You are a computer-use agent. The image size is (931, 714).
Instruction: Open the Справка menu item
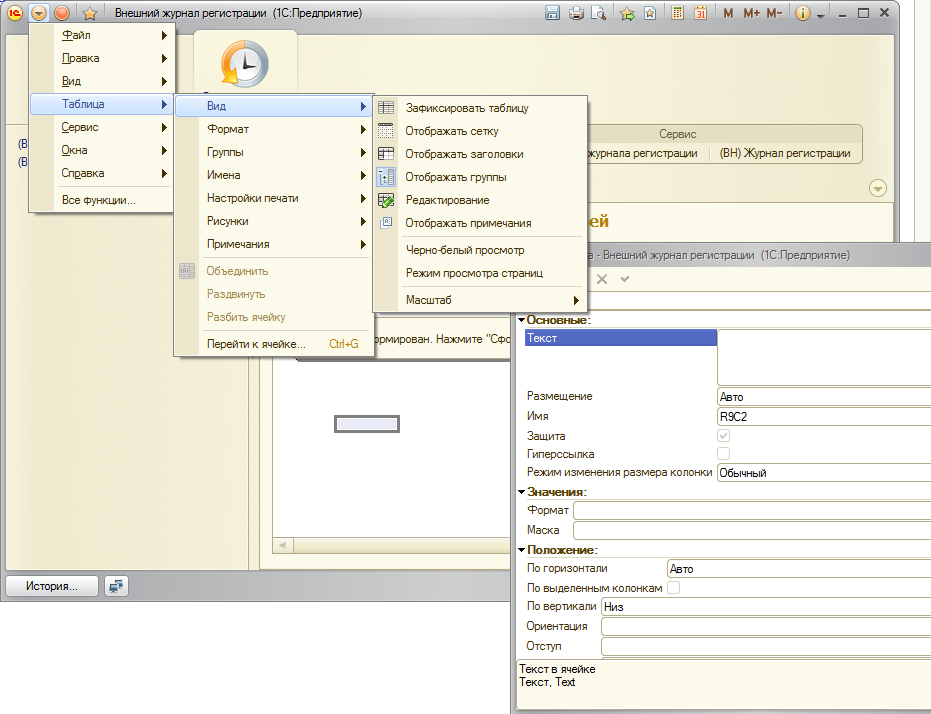click(102, 173)
